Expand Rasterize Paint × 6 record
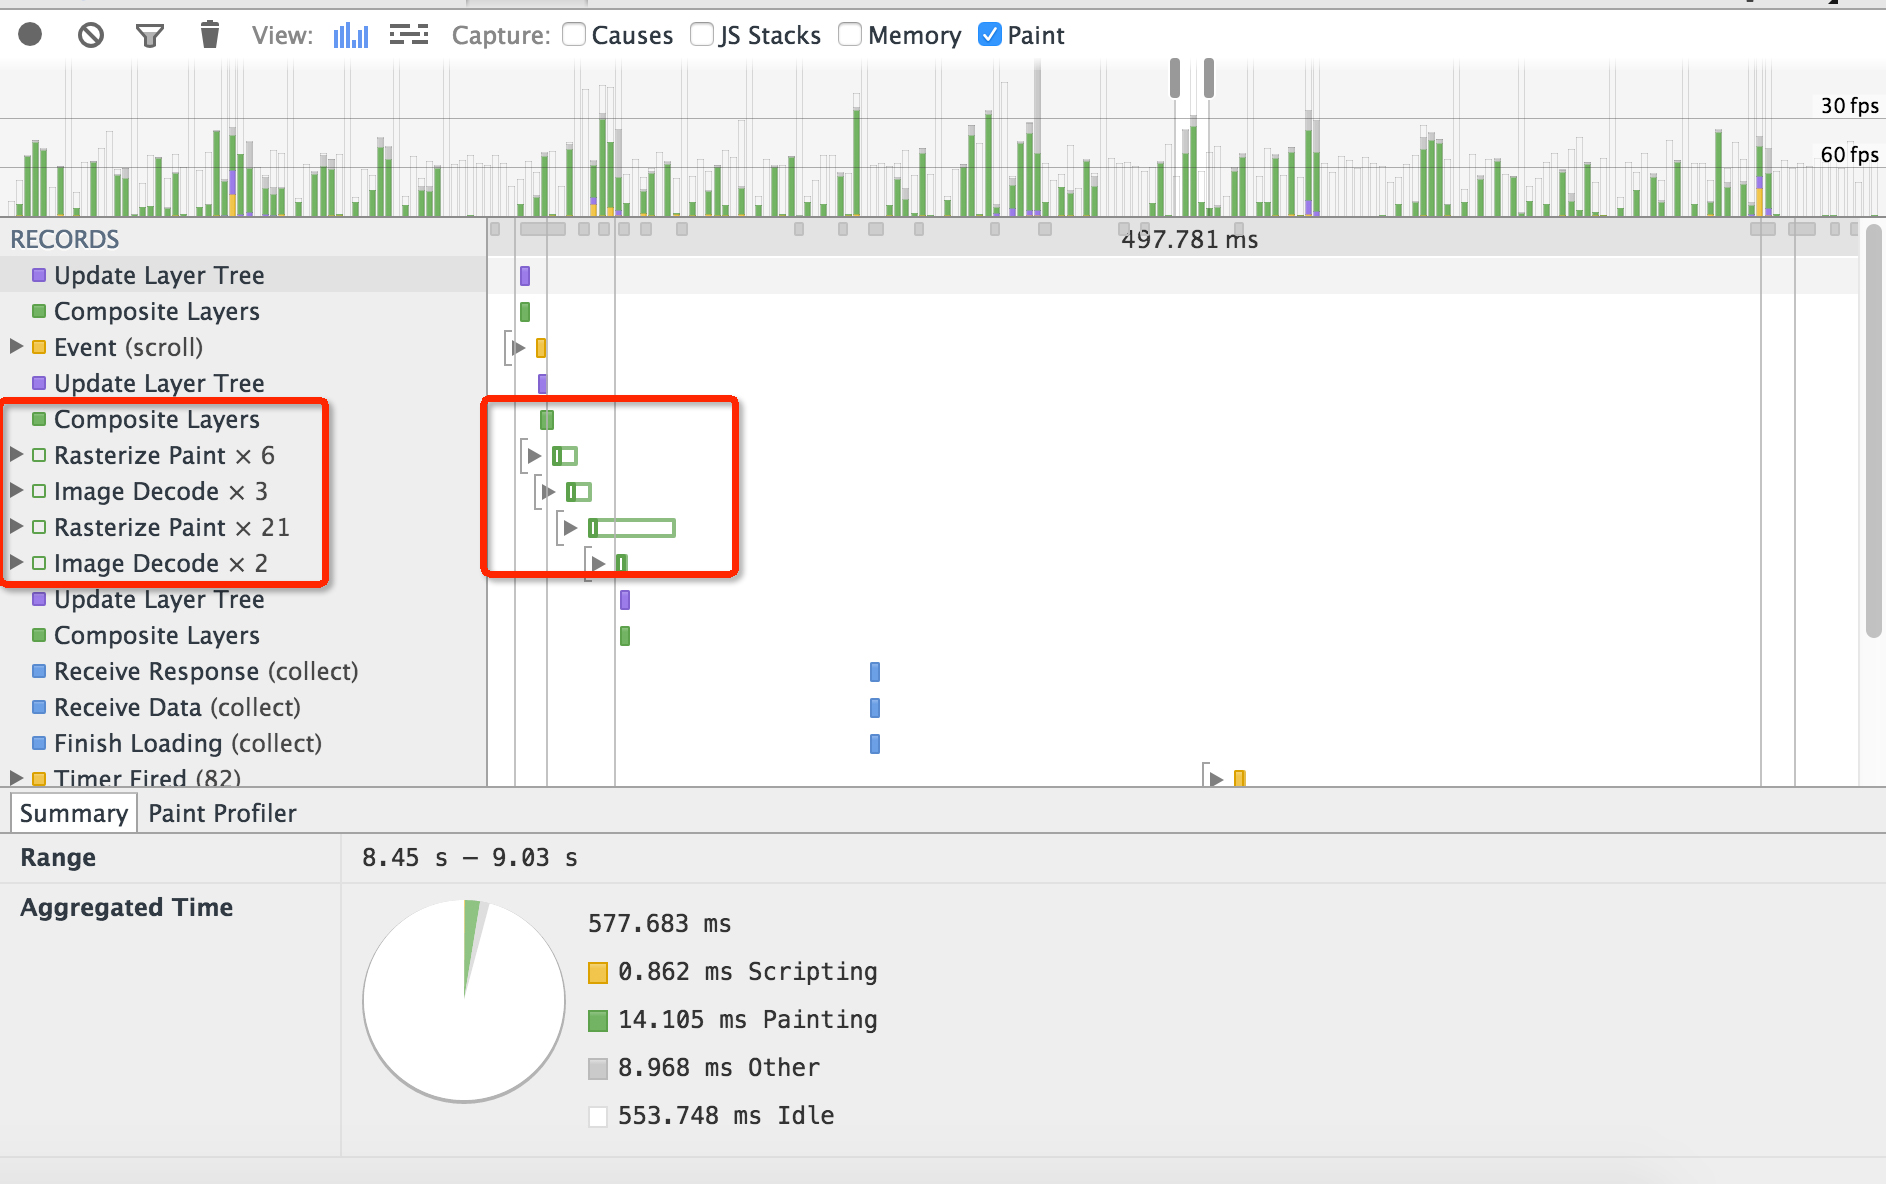Screen dimensions: 1886x1184 pos(16,454)
